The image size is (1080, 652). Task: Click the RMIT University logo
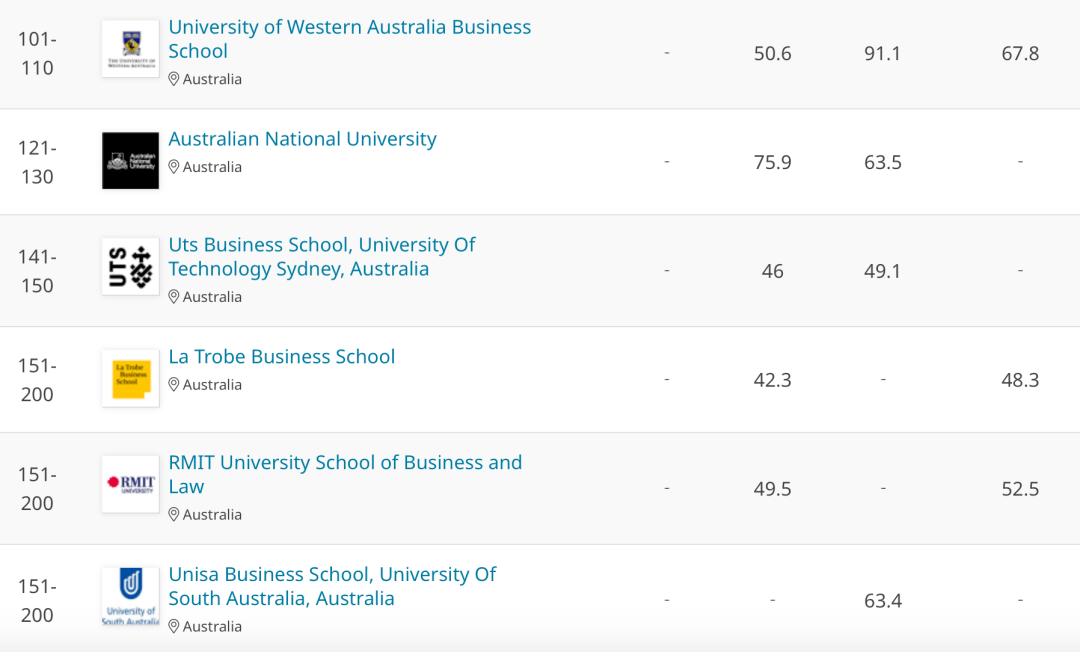click(130, 484)
